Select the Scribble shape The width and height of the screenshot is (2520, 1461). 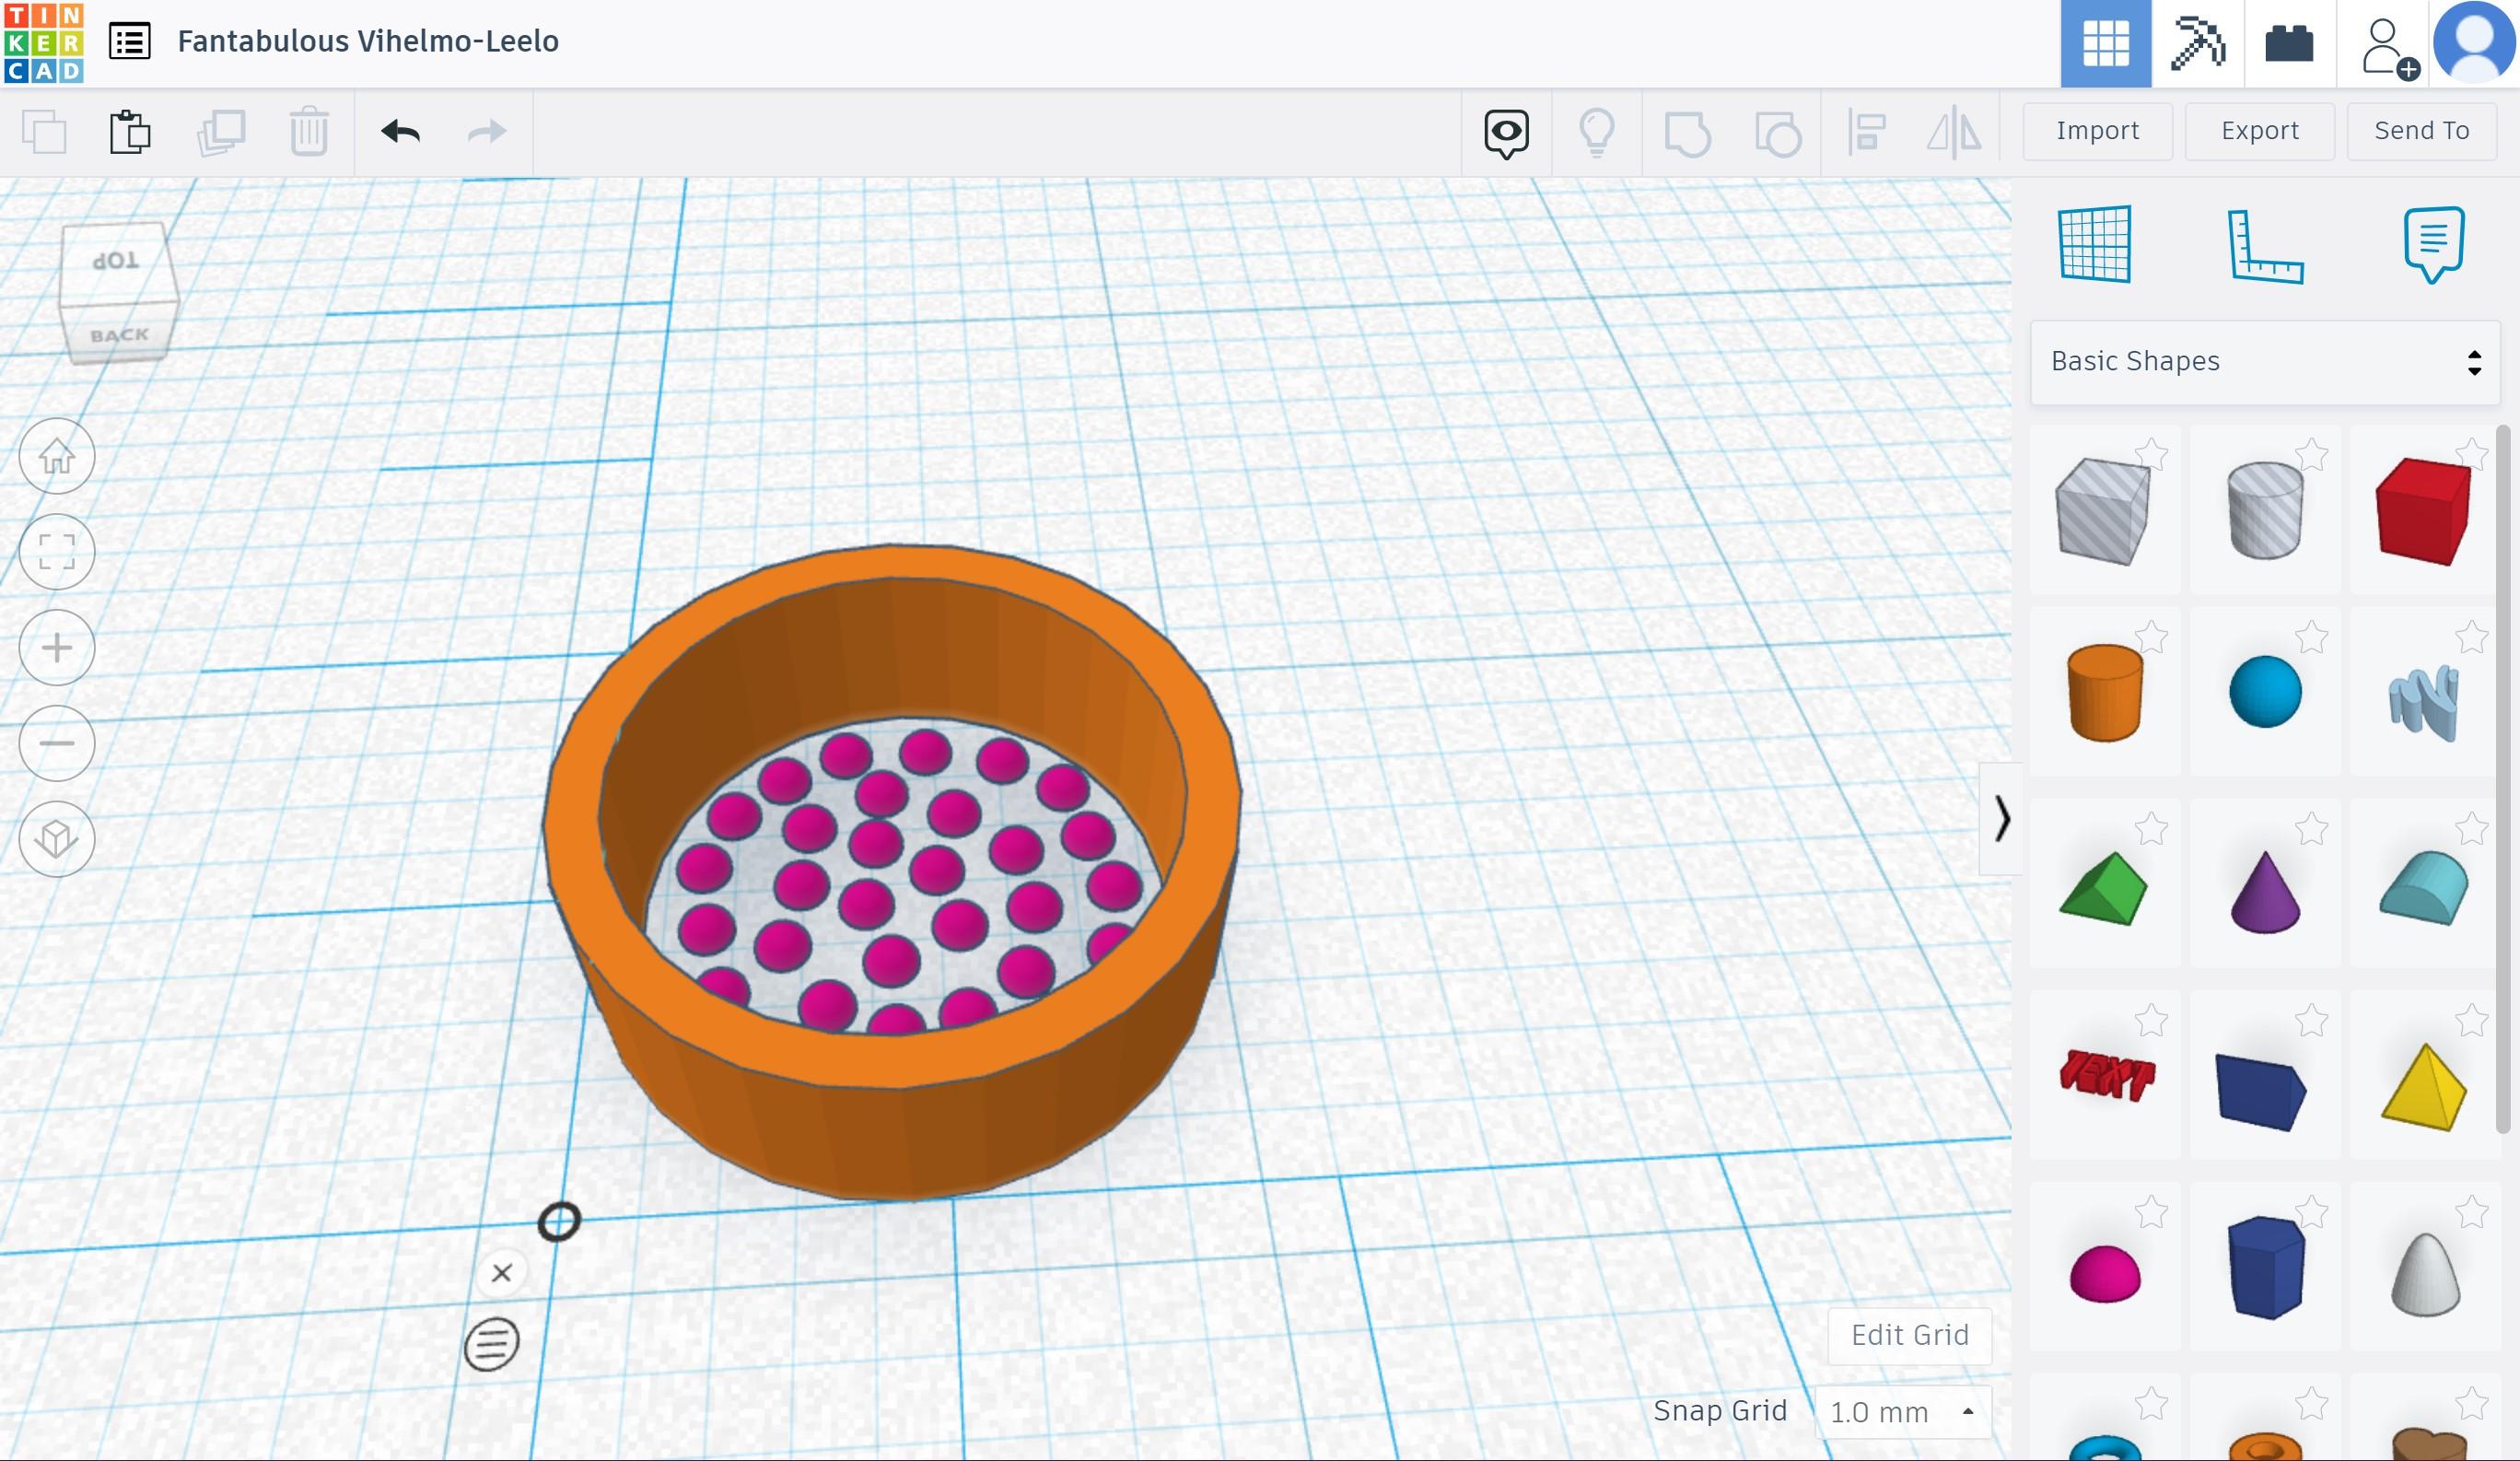pos(2424,702)
